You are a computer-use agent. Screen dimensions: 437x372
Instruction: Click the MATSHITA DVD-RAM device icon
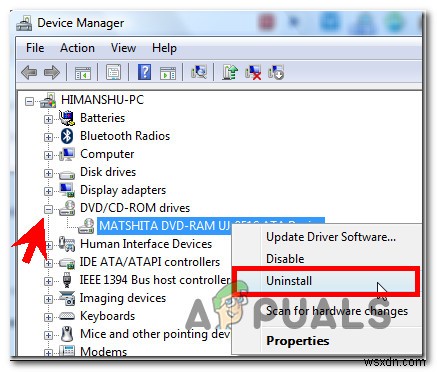point(86,226)
